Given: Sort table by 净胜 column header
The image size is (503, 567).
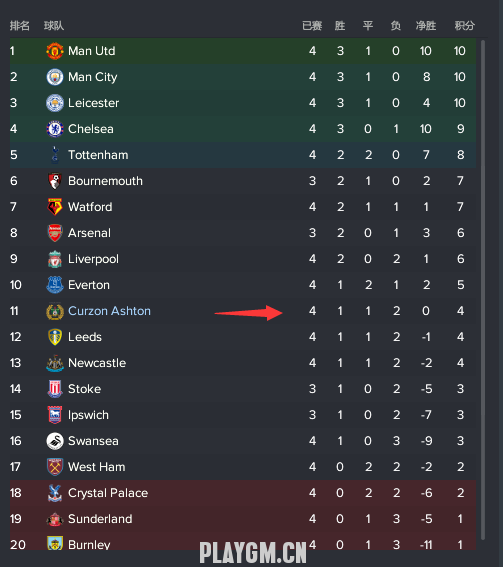Looking at the screenshot, I should coord(426,26).
